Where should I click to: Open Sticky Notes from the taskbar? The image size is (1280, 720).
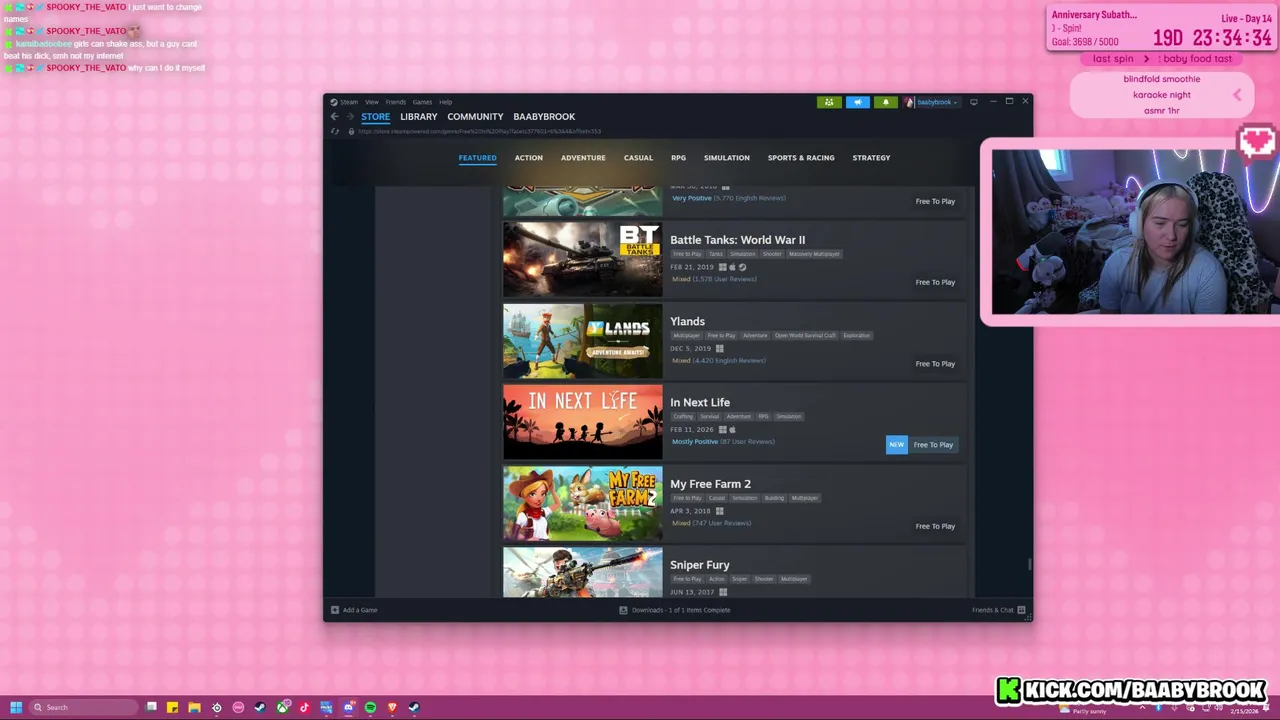coord(172,708)
